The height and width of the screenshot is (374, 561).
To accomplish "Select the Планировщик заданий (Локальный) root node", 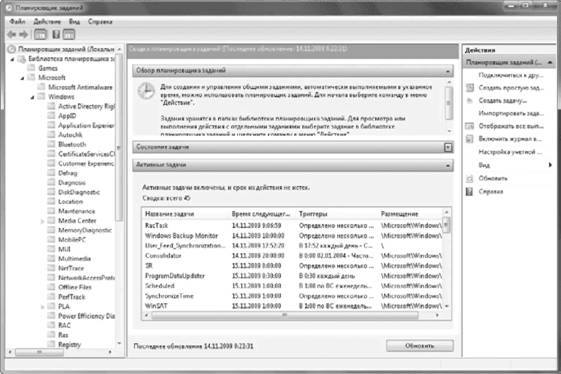I will pos(65,49).
